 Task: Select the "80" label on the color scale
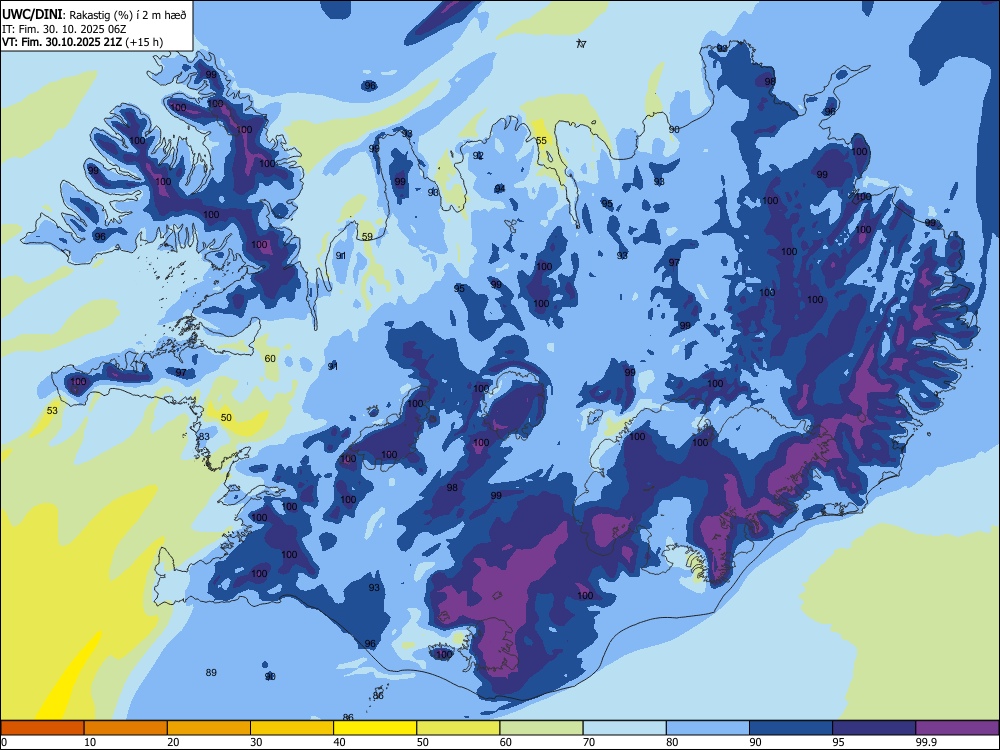672,742
